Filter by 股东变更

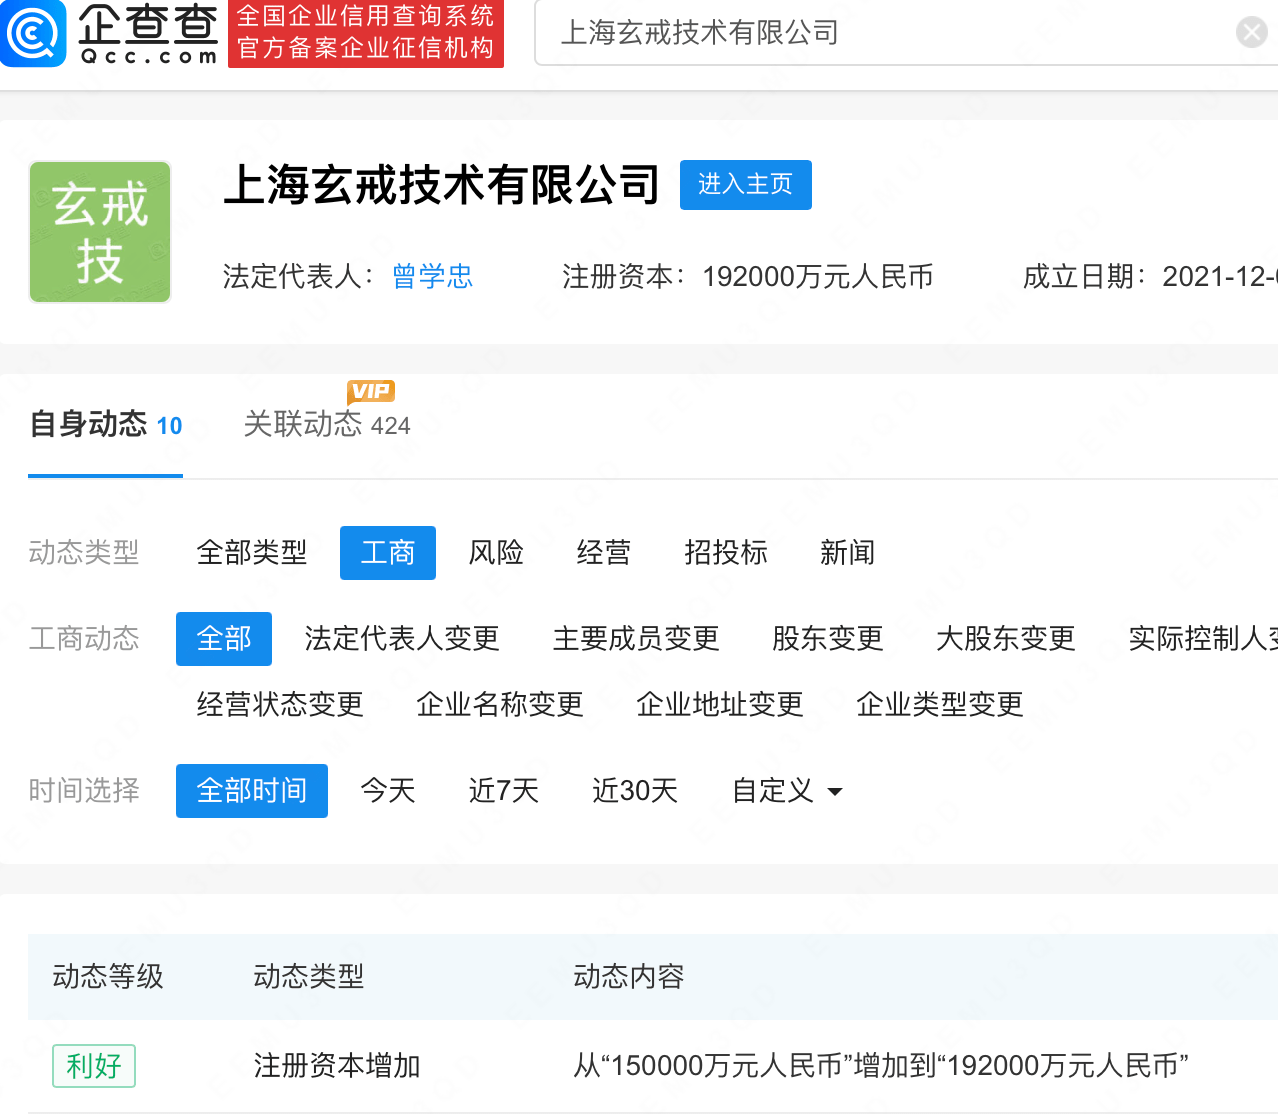tap(828, 639)
